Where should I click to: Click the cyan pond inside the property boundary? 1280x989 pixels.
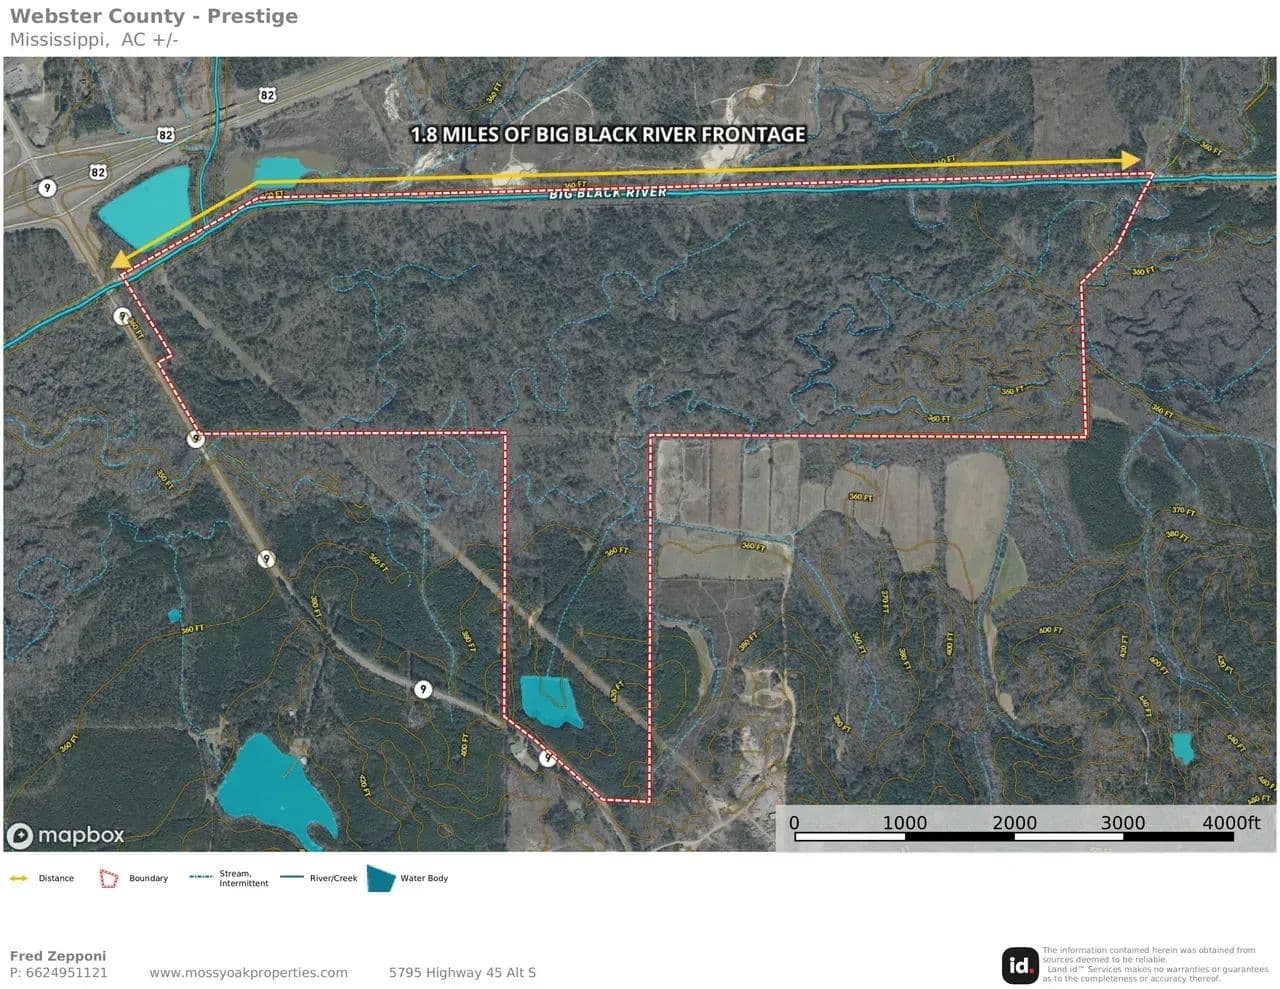pyautogui.click(x=549, y=700)
